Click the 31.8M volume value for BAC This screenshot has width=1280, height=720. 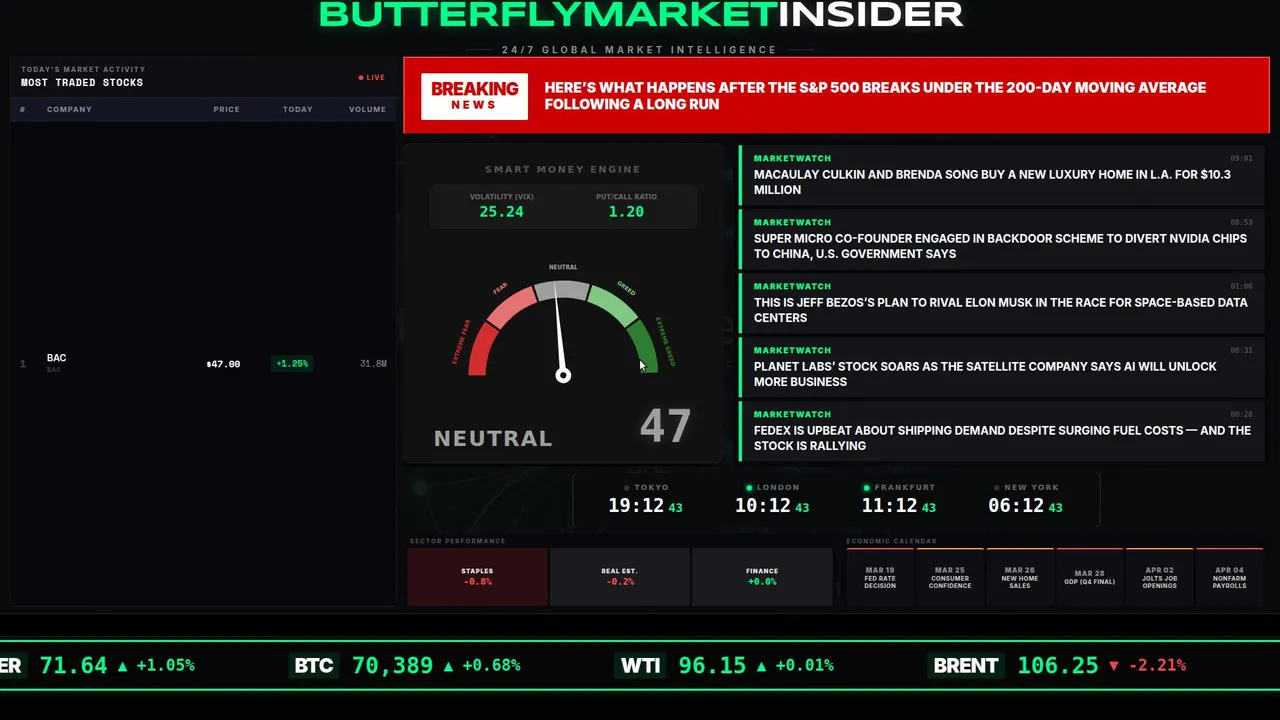click(x=373, y=364)
